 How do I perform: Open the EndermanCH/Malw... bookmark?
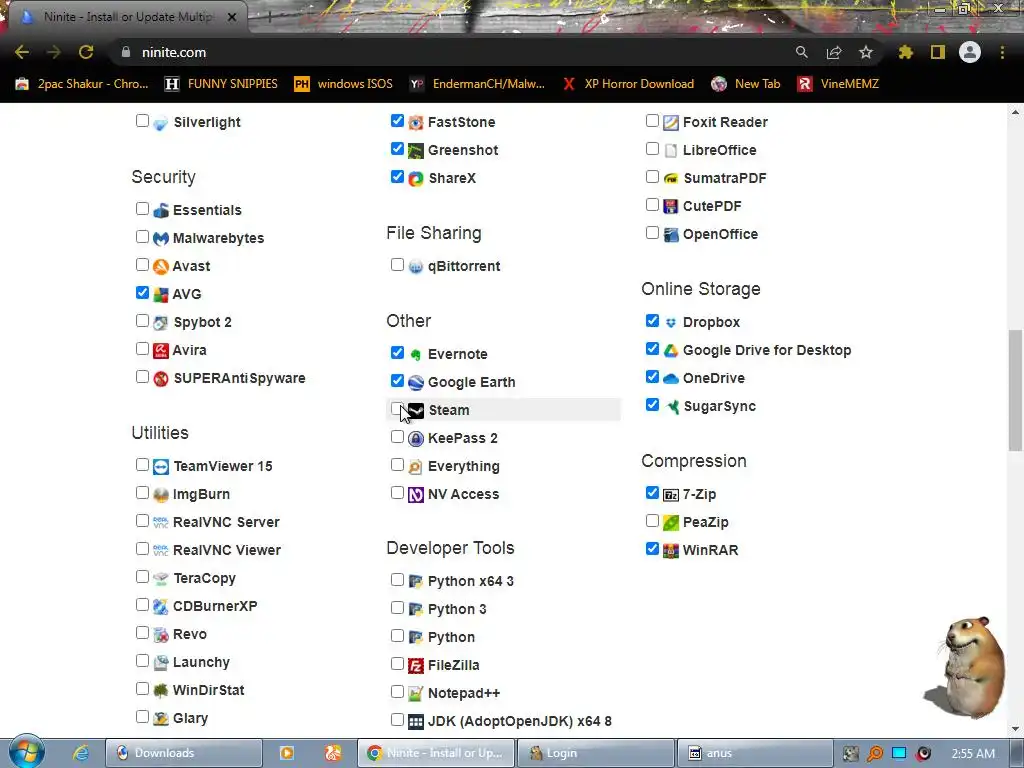pos(477,84)
